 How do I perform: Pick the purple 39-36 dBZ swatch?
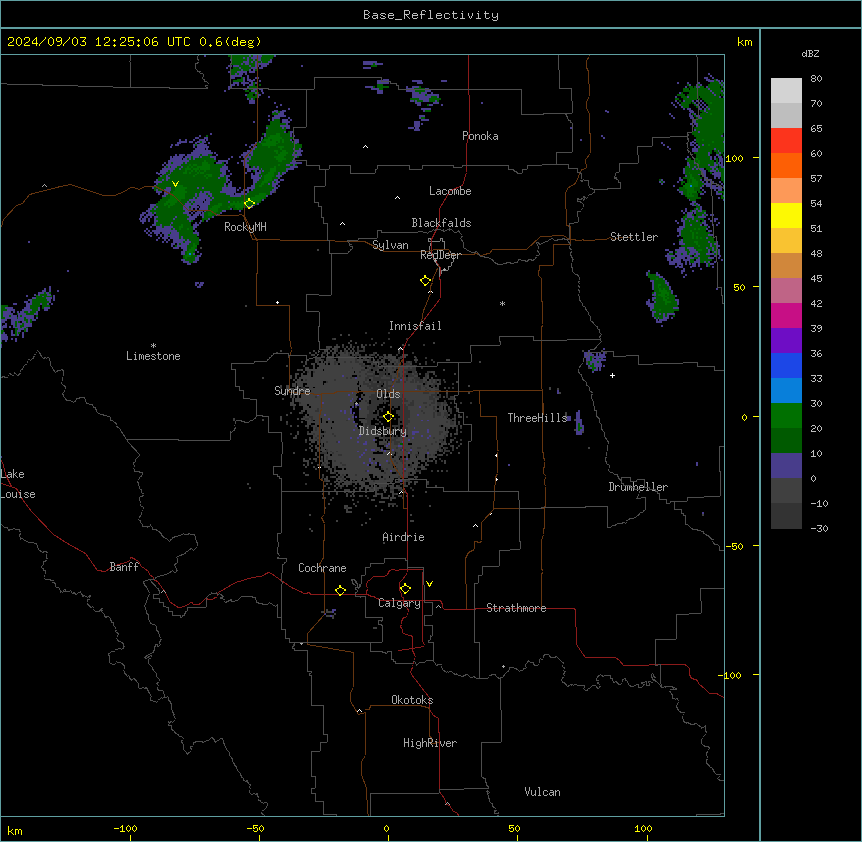click(x=786, y=341)
